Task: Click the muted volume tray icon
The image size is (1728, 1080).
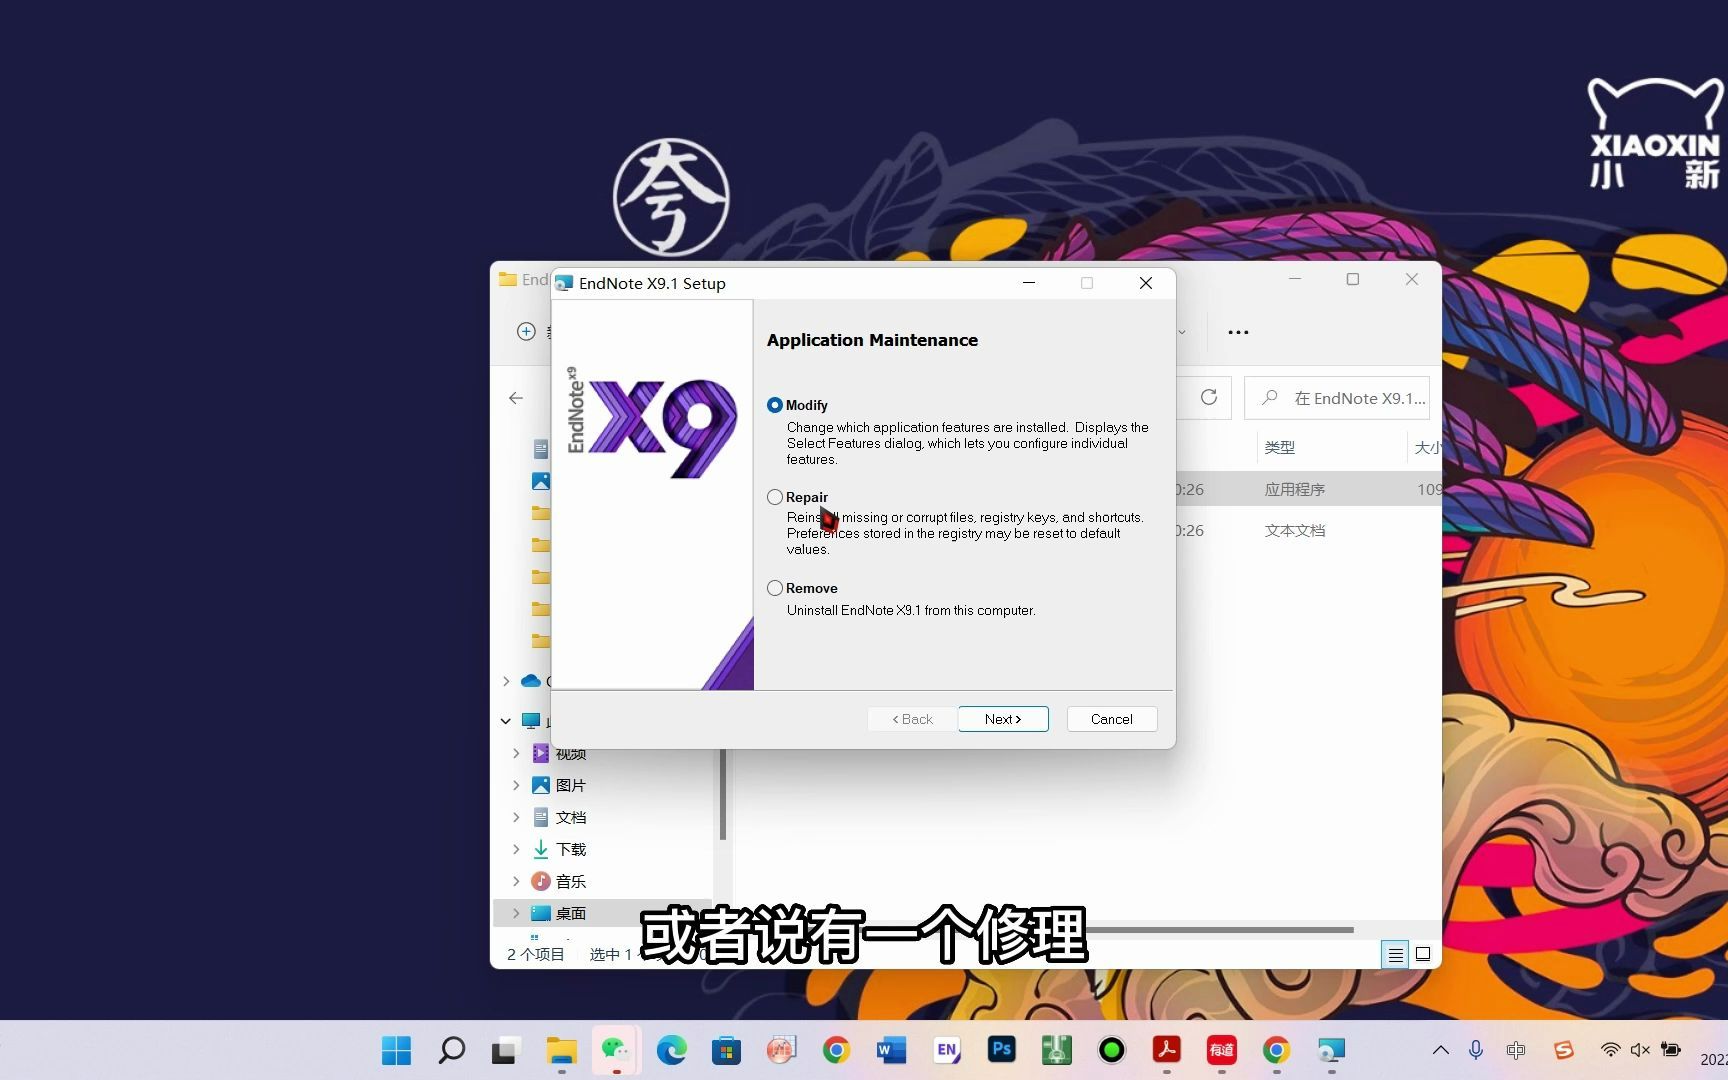Action: pyautogui.click(x=1640, y=1050)
